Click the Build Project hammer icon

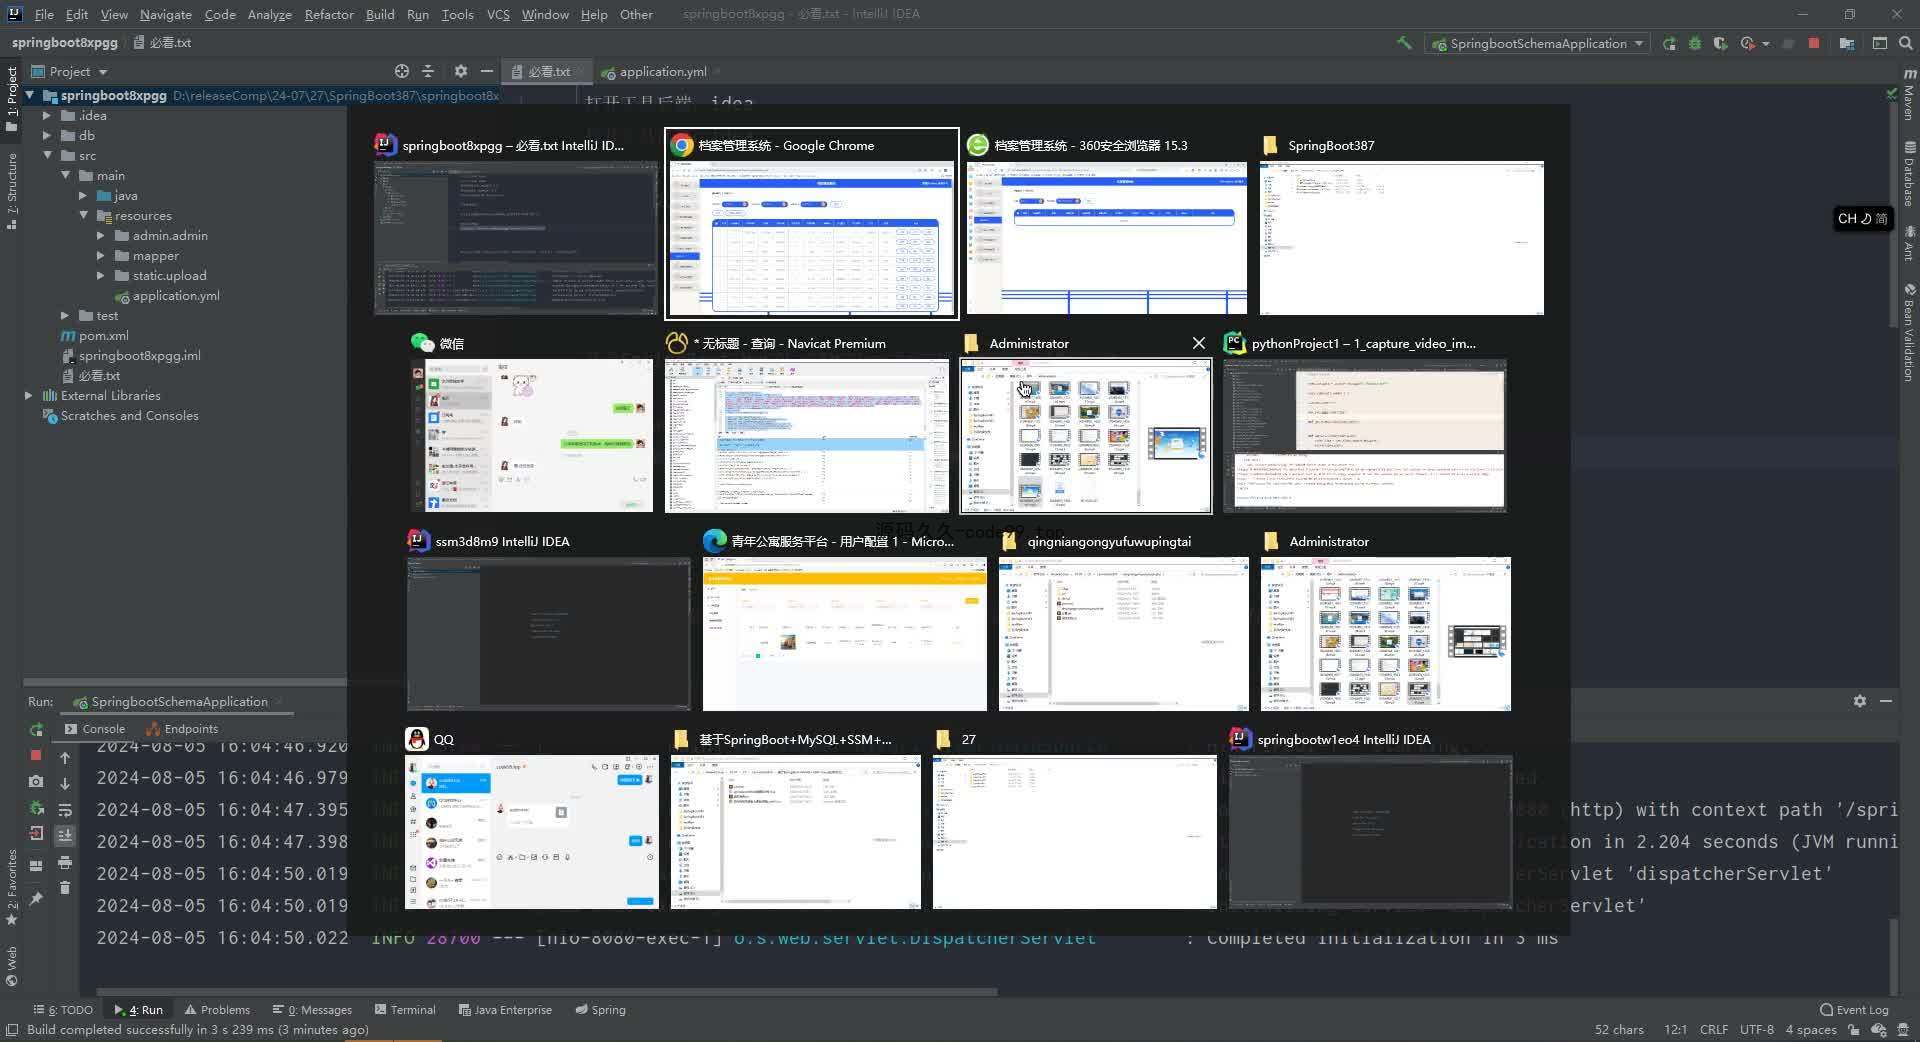[x=1404, y=43]
